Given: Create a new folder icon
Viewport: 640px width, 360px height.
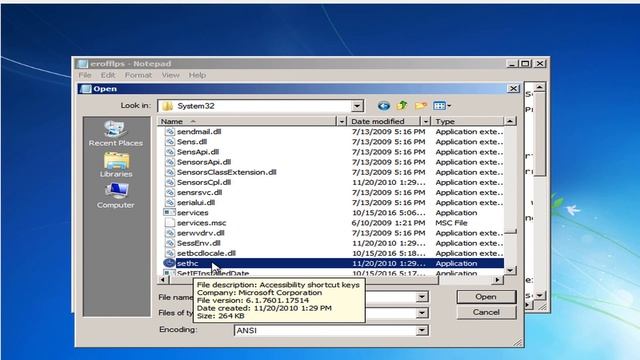Looking at the screenshot, I should (x=421, y=106).
